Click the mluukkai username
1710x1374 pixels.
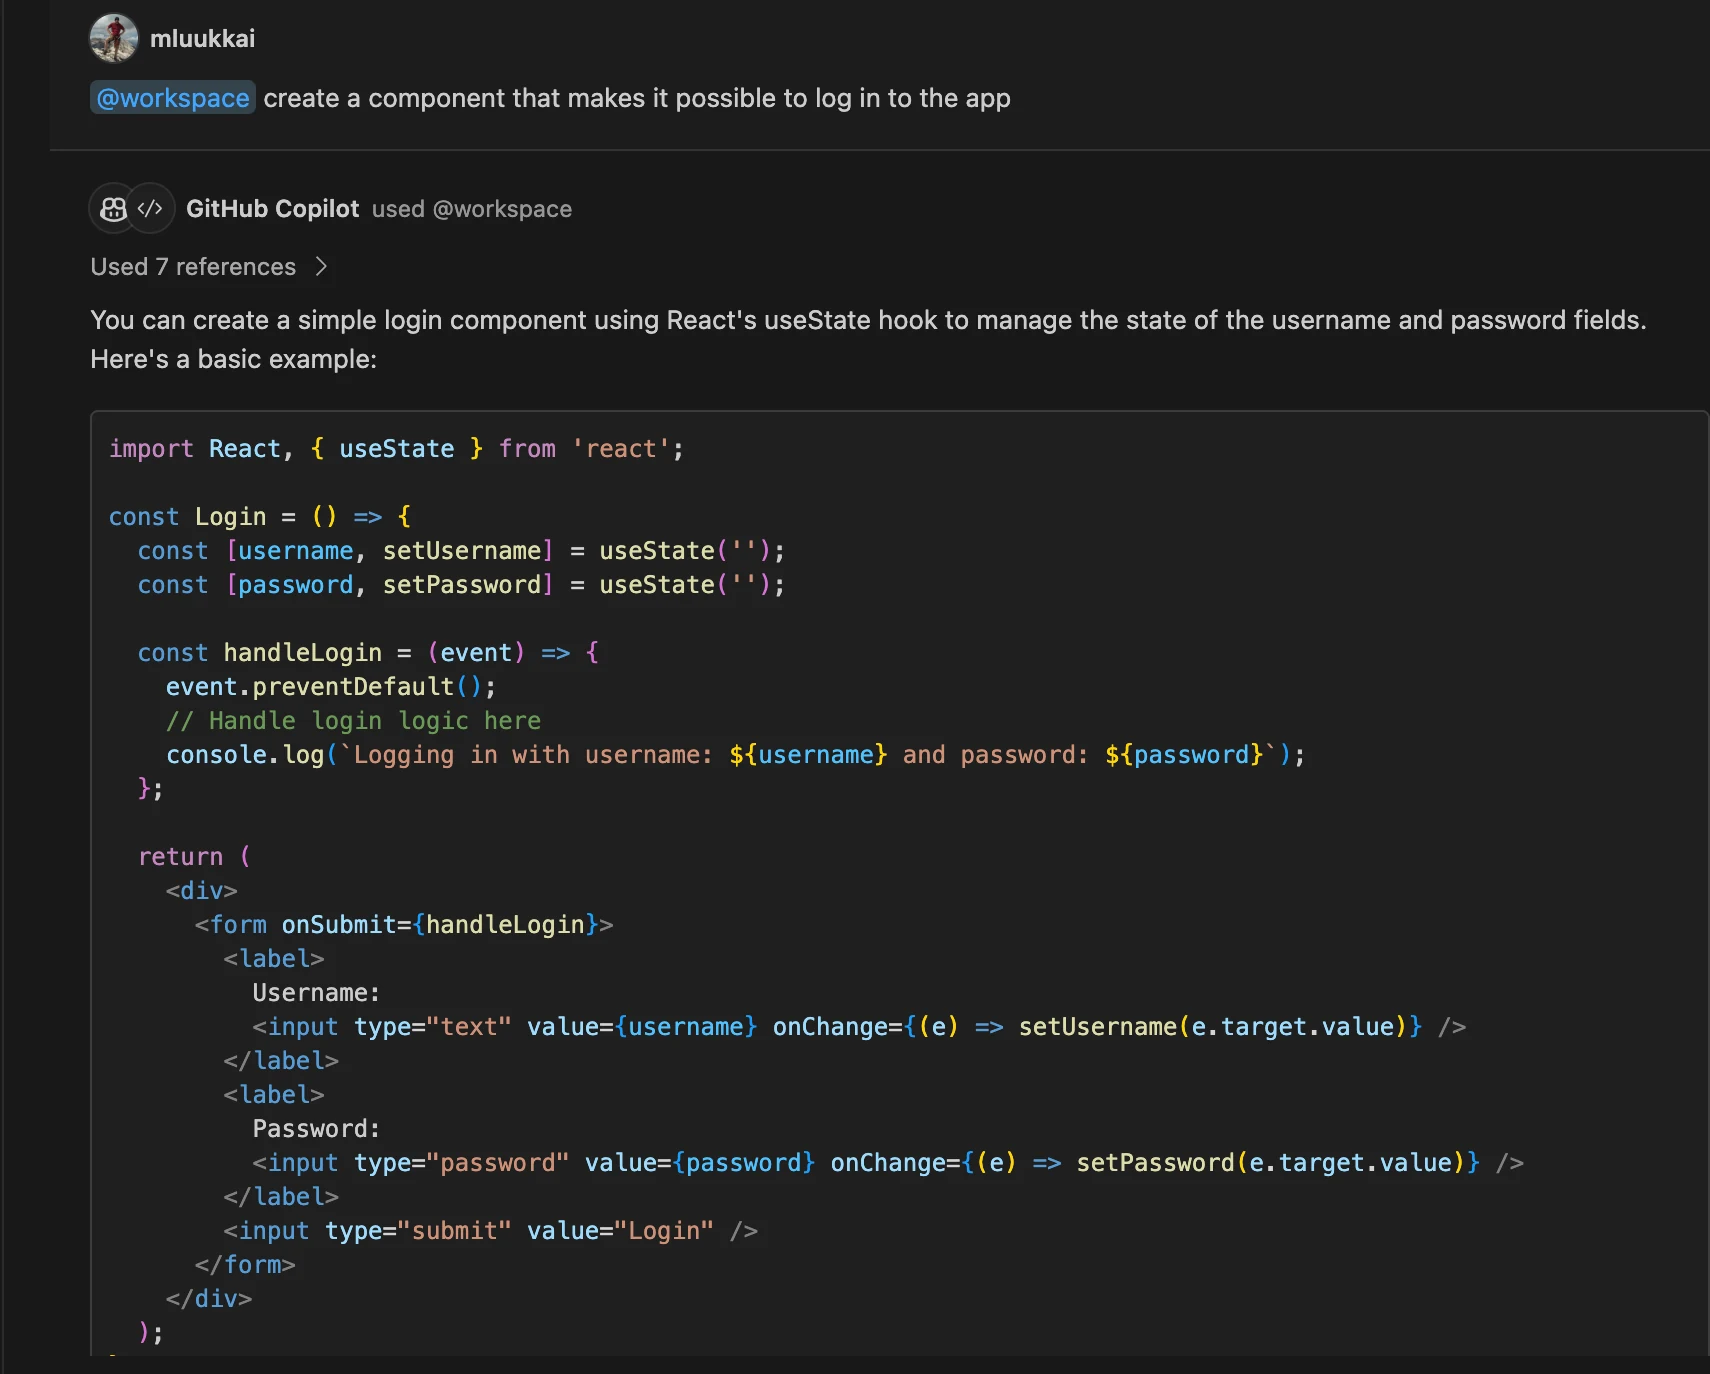[202, 38]
